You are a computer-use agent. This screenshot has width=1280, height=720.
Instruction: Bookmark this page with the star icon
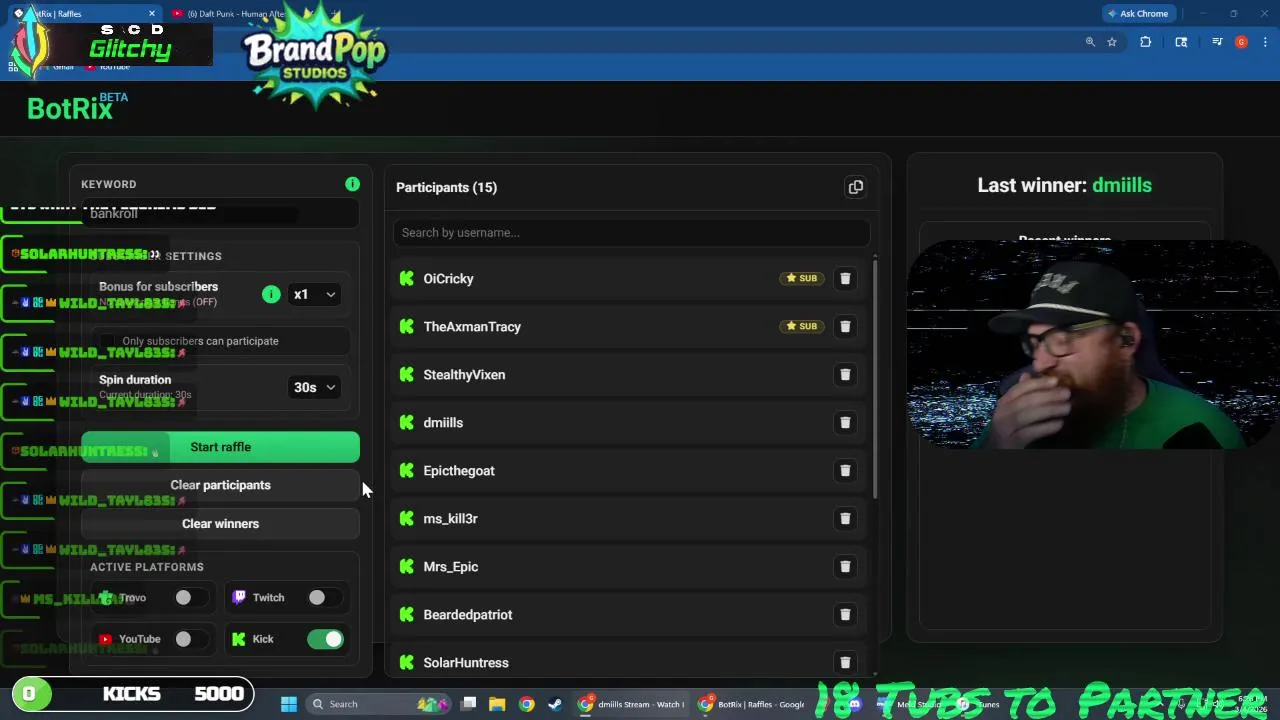click(1111, 42)
